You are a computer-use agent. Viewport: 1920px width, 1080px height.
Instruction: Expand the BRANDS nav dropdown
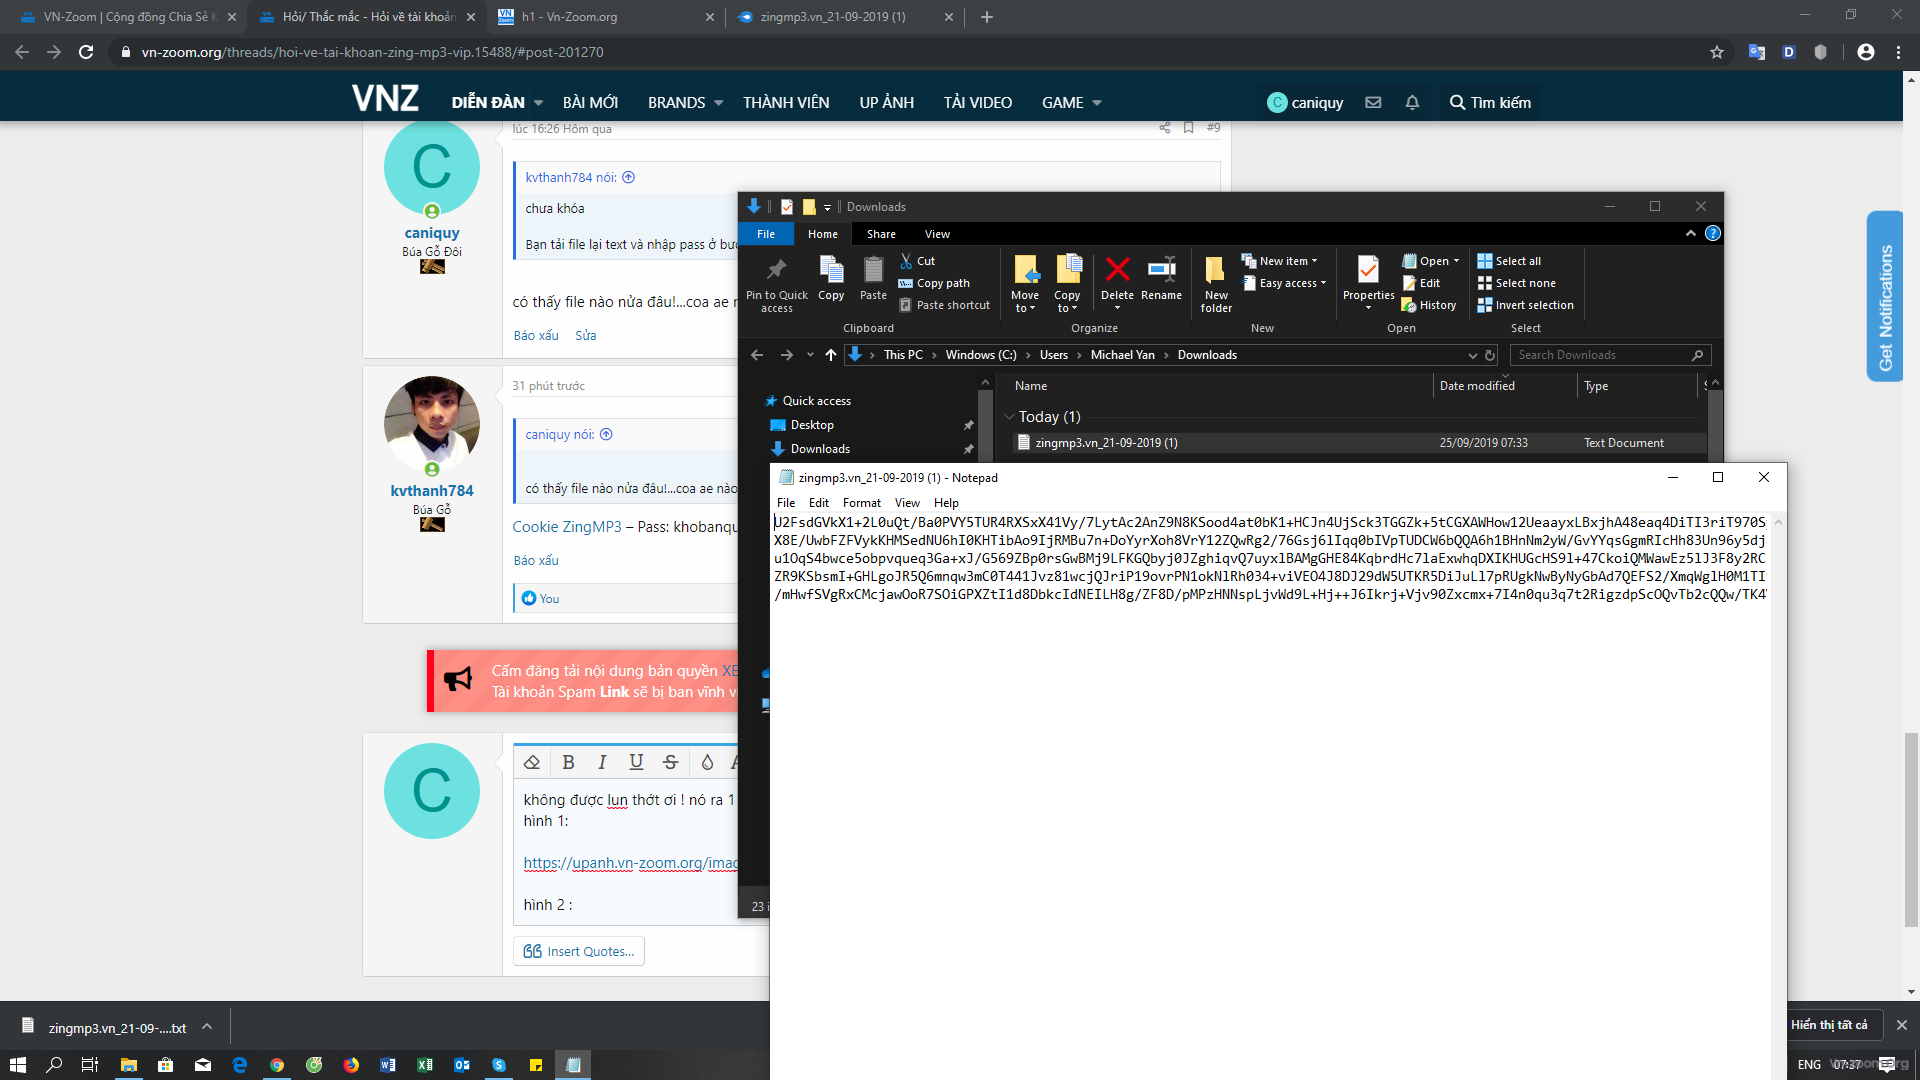(x=718, y=103)
